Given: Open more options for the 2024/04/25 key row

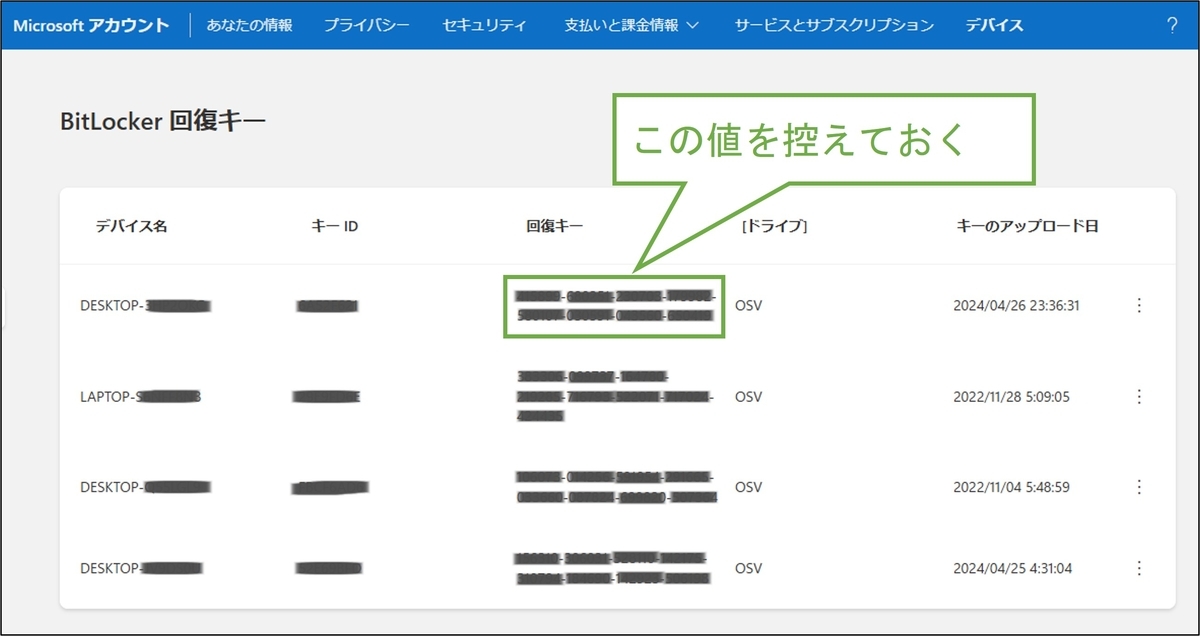Looking at the screenshot, I should (x=1139, y=568).
